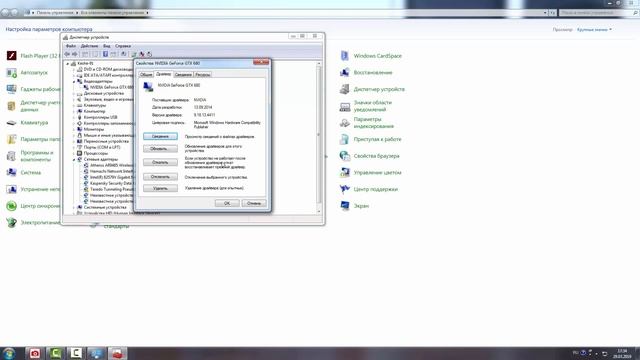Expand DVD and CD-ROM drives node
The height and width of the screenshot is (360, 640).
pyautogui.click(x=74, y=69)
